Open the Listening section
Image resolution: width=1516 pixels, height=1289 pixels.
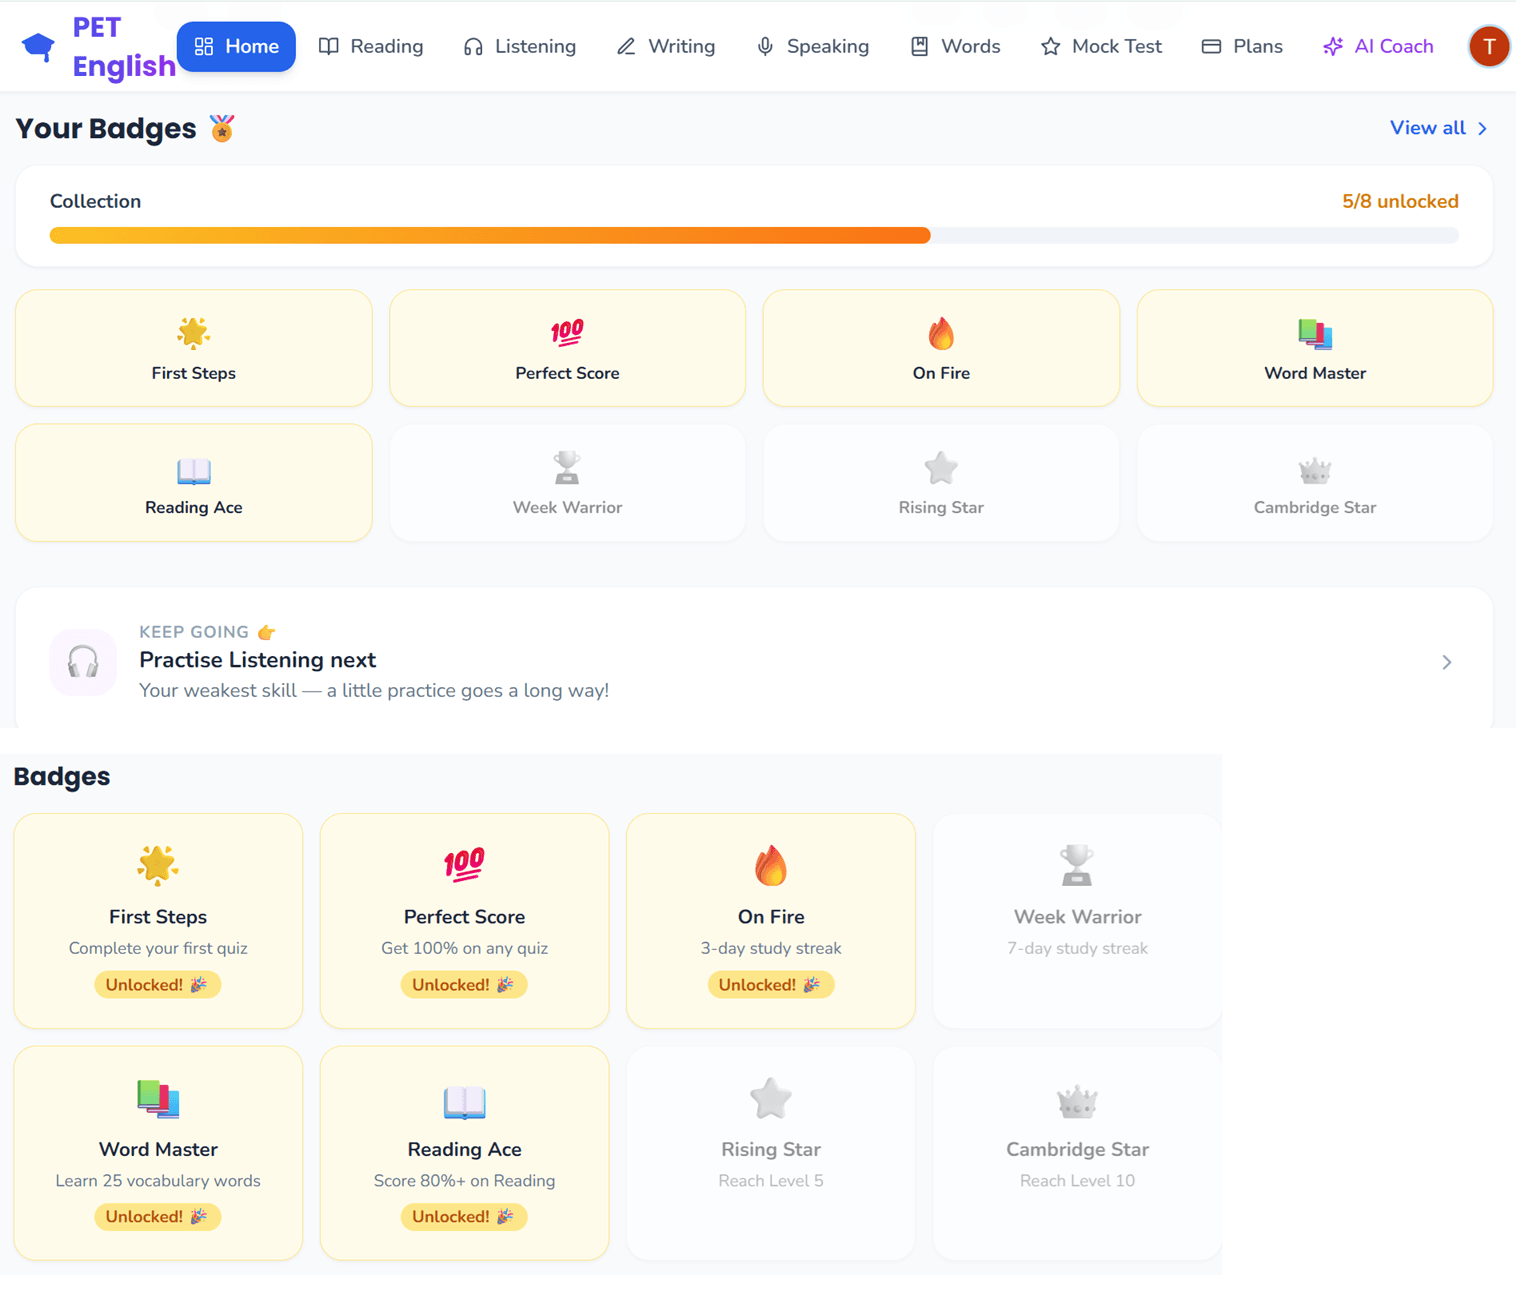pos(520,47)
